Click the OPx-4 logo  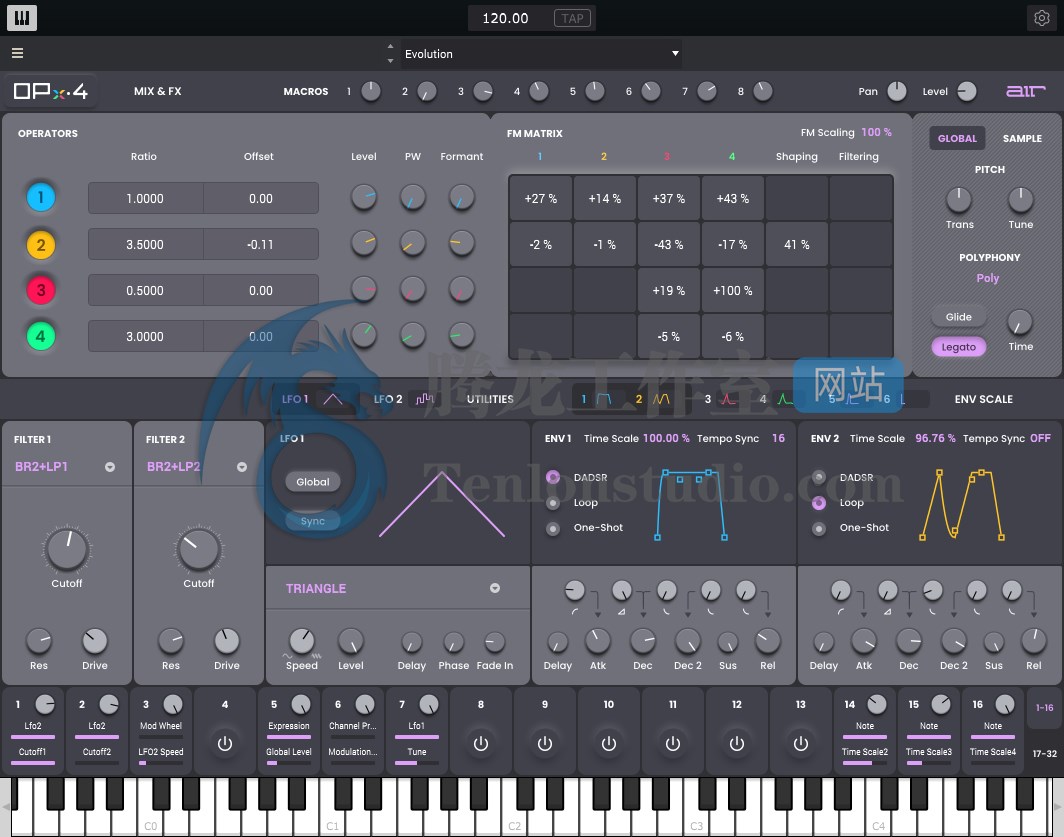pyautogui.click(x=50, y=91)
